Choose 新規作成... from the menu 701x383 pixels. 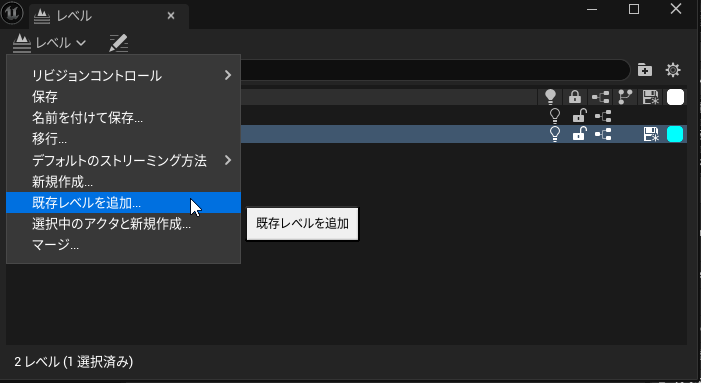(x=123, y=182)
